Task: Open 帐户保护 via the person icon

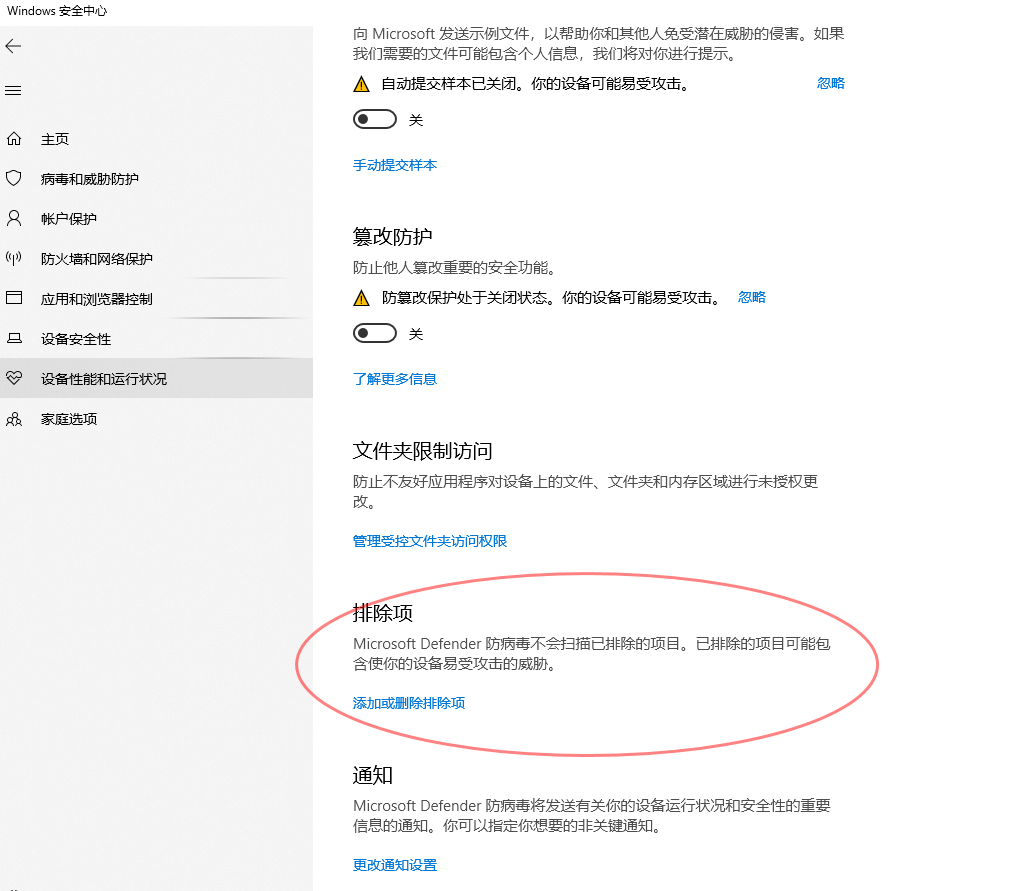Action: pos(14,219)
